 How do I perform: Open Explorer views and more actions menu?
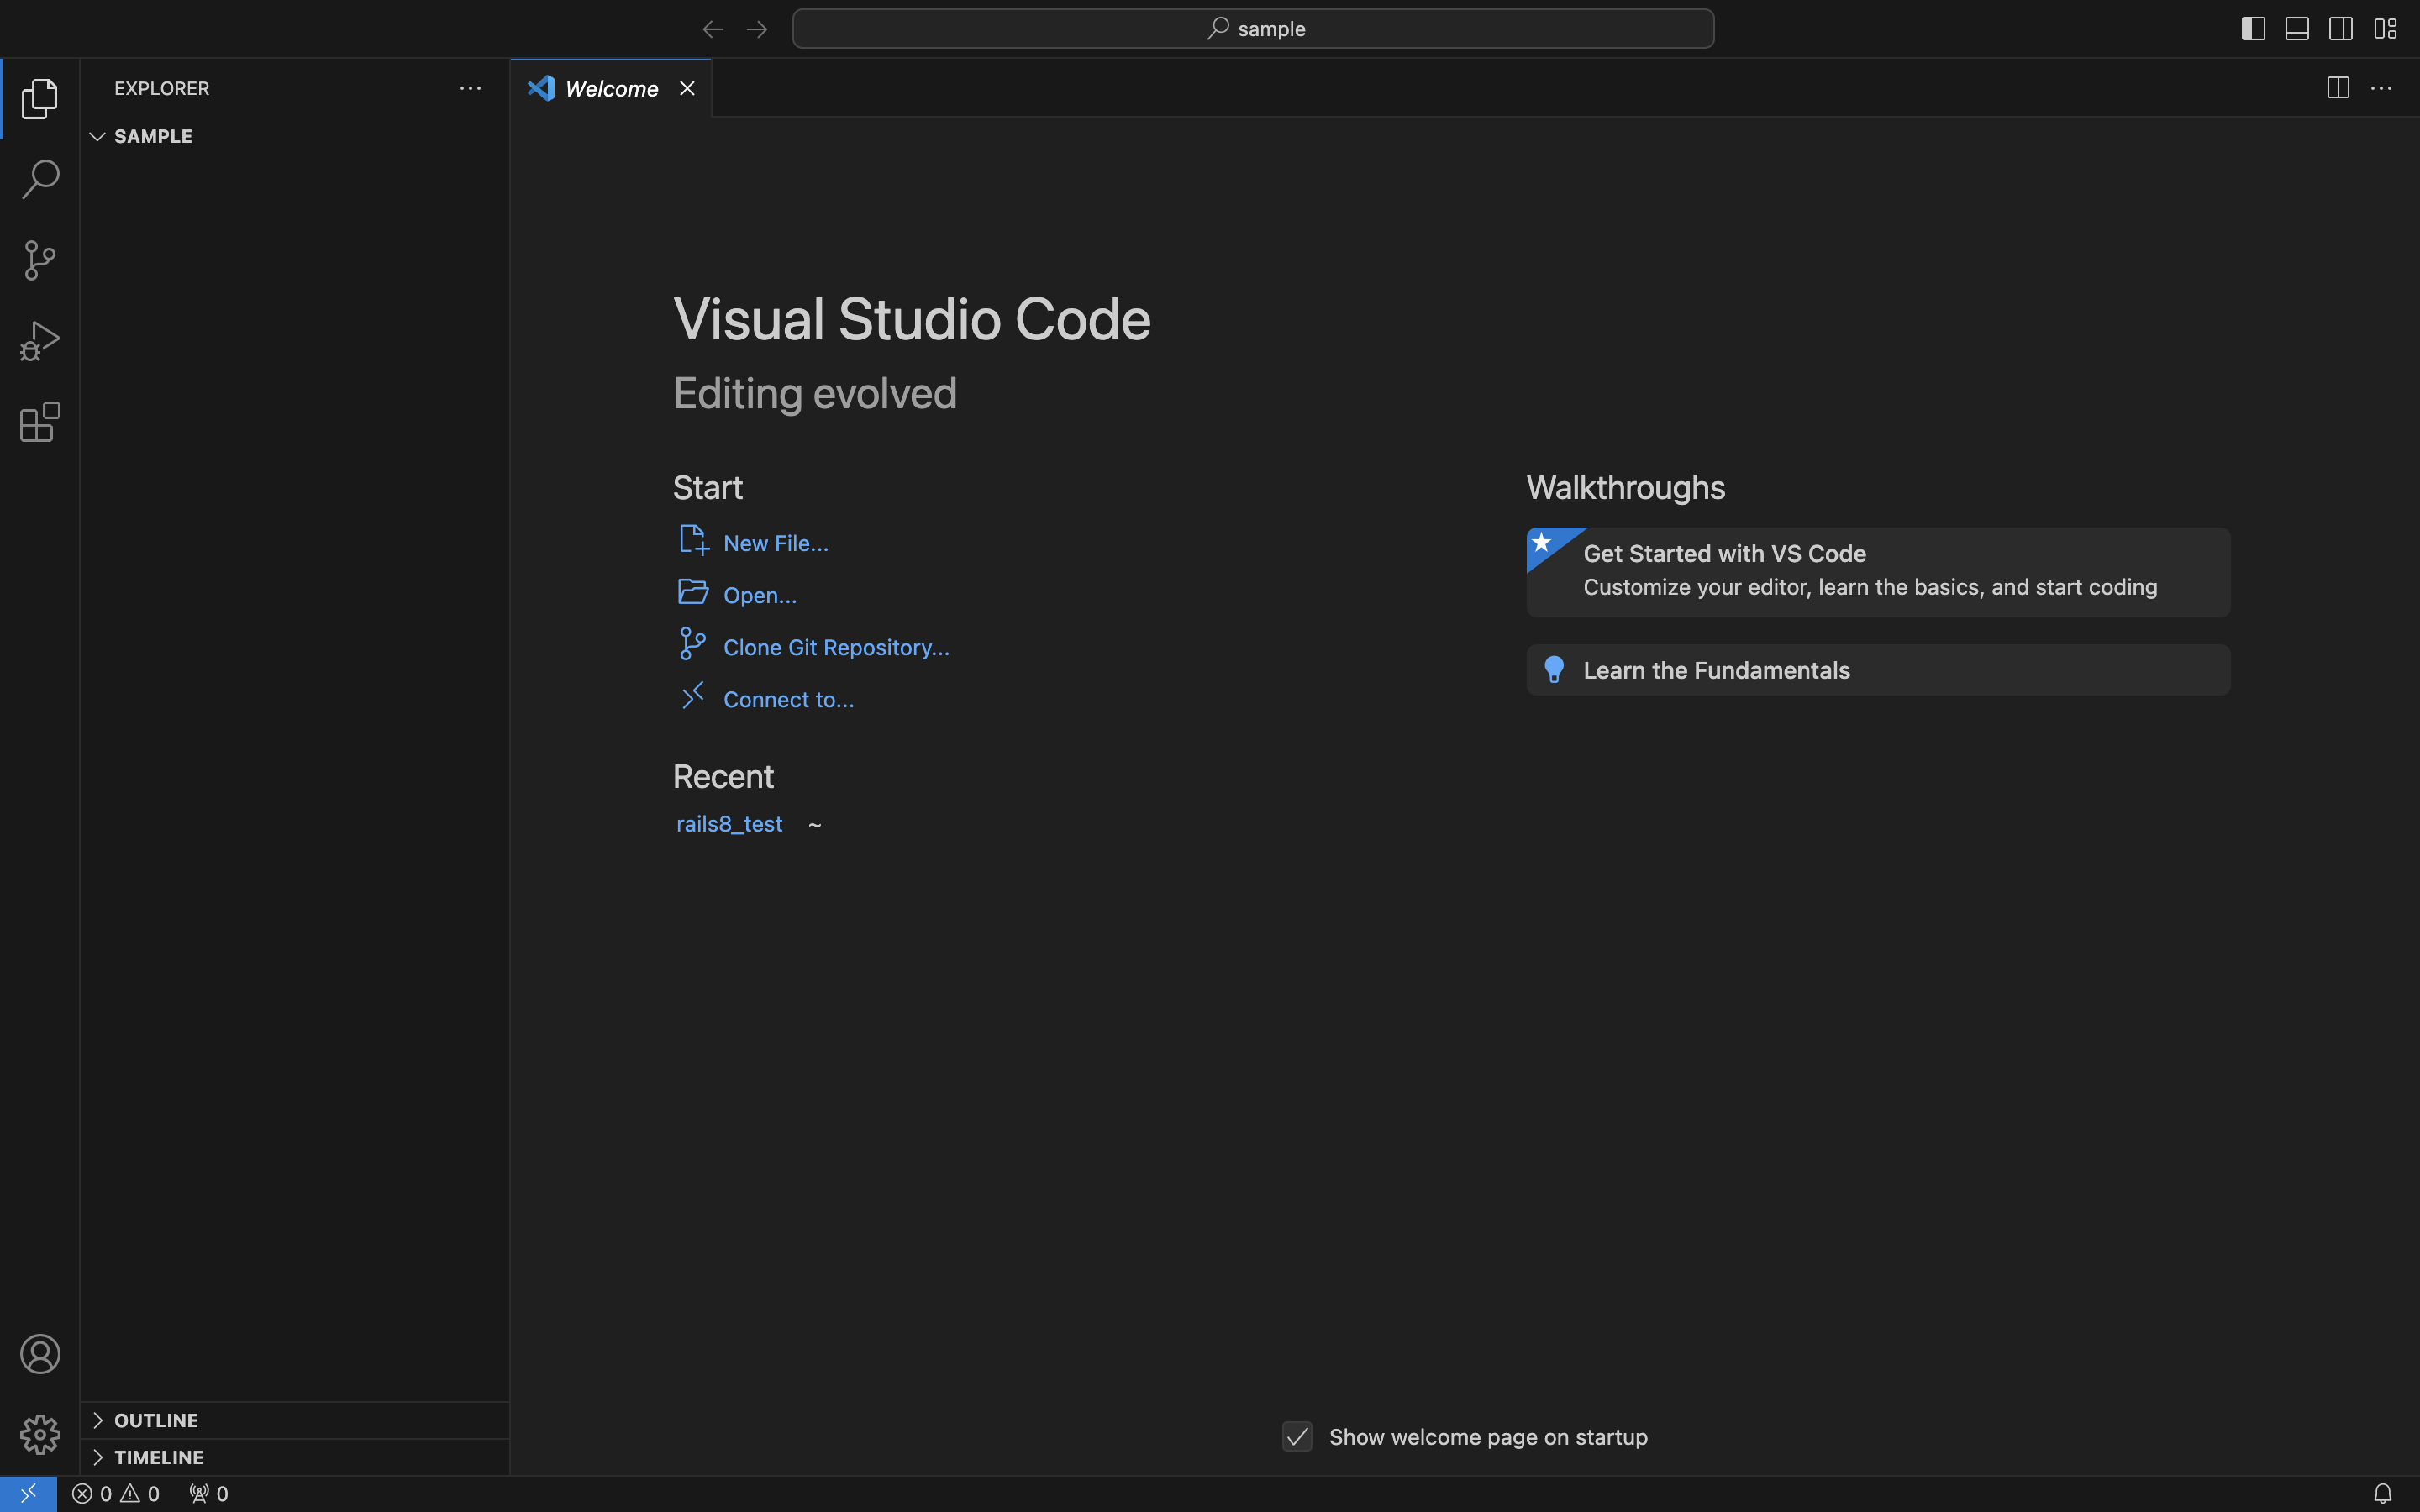[470, 88]
